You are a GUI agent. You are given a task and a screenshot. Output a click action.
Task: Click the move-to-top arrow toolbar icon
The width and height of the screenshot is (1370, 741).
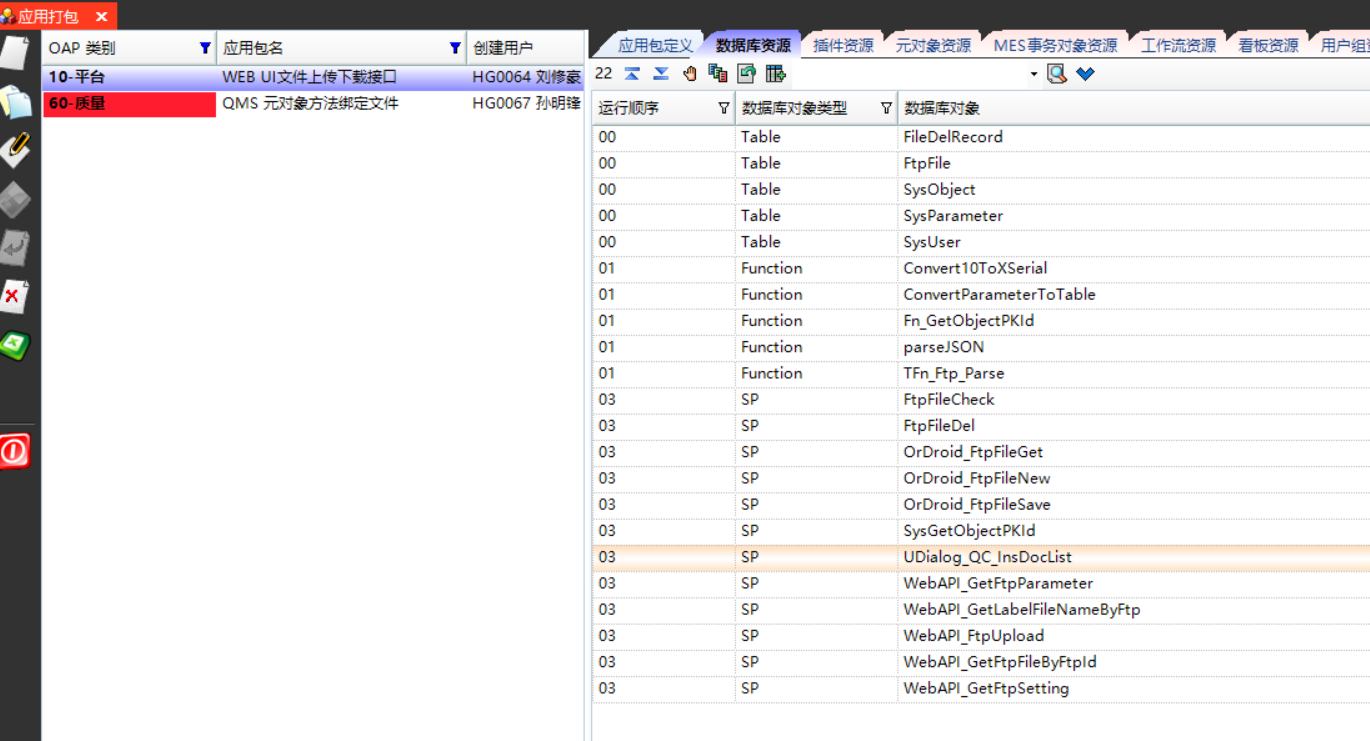click(x=632, y=74)
